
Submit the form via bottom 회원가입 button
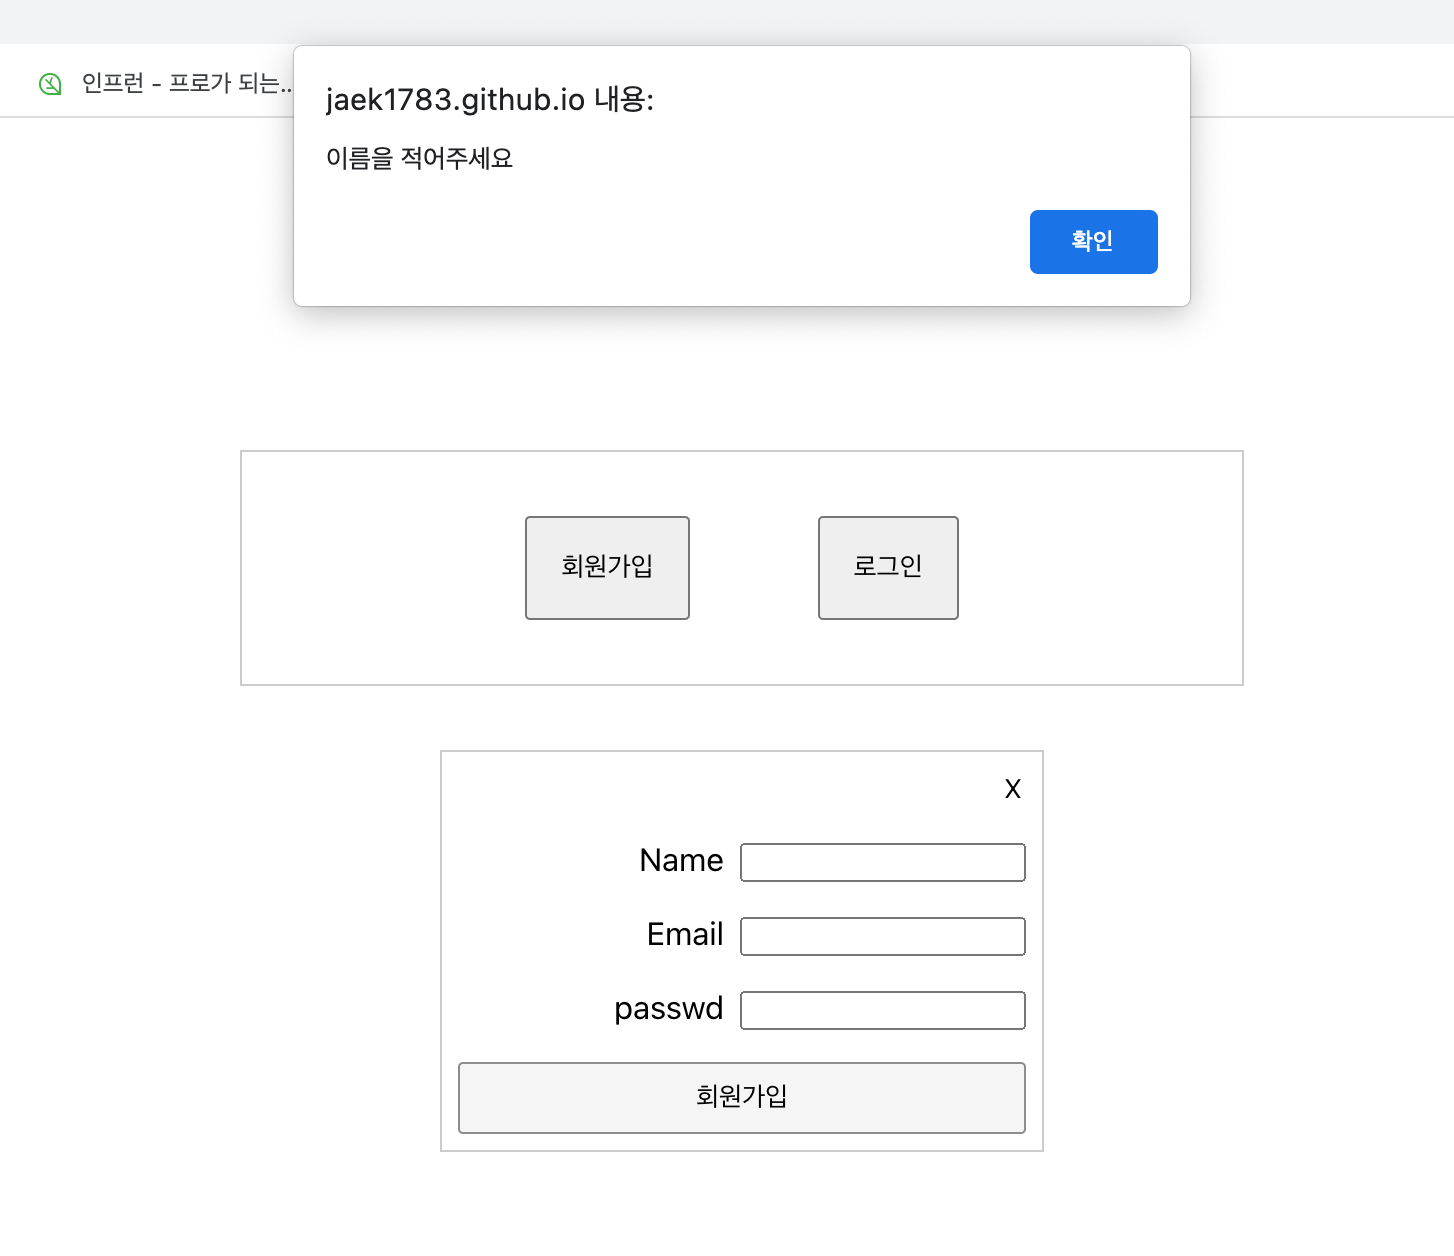[741, 1097]
